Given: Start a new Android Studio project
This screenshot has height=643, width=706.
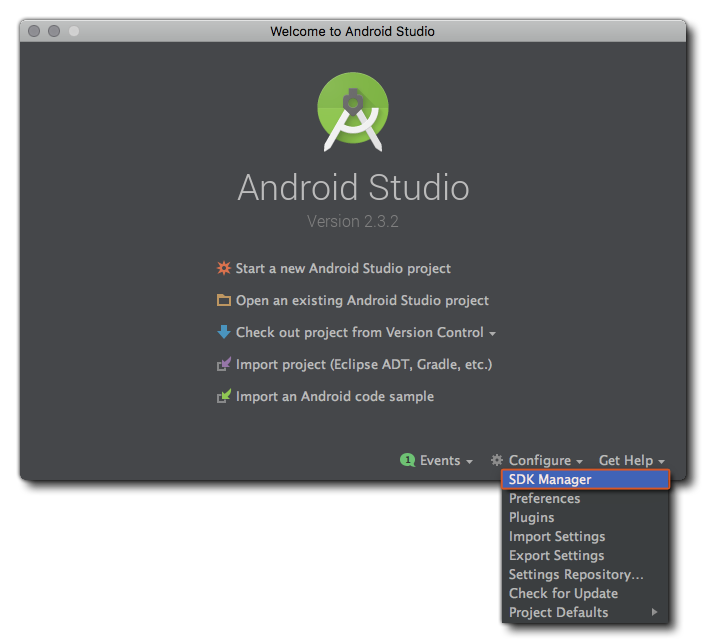Looking at the screenshot, I should point(343,268).
